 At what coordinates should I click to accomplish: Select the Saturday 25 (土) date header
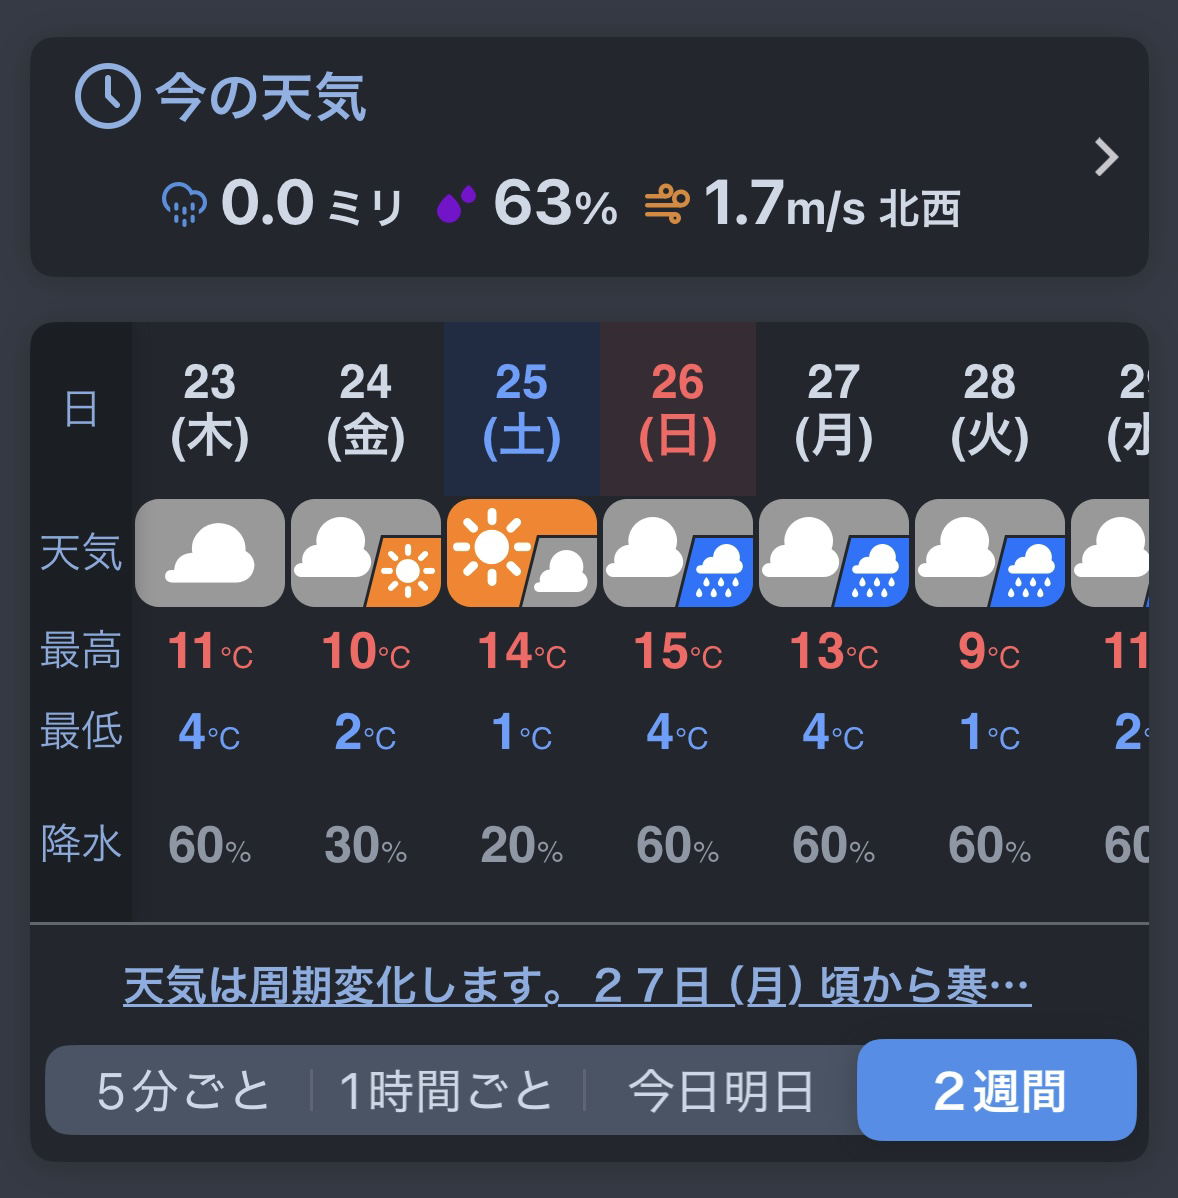pos(521,409)
